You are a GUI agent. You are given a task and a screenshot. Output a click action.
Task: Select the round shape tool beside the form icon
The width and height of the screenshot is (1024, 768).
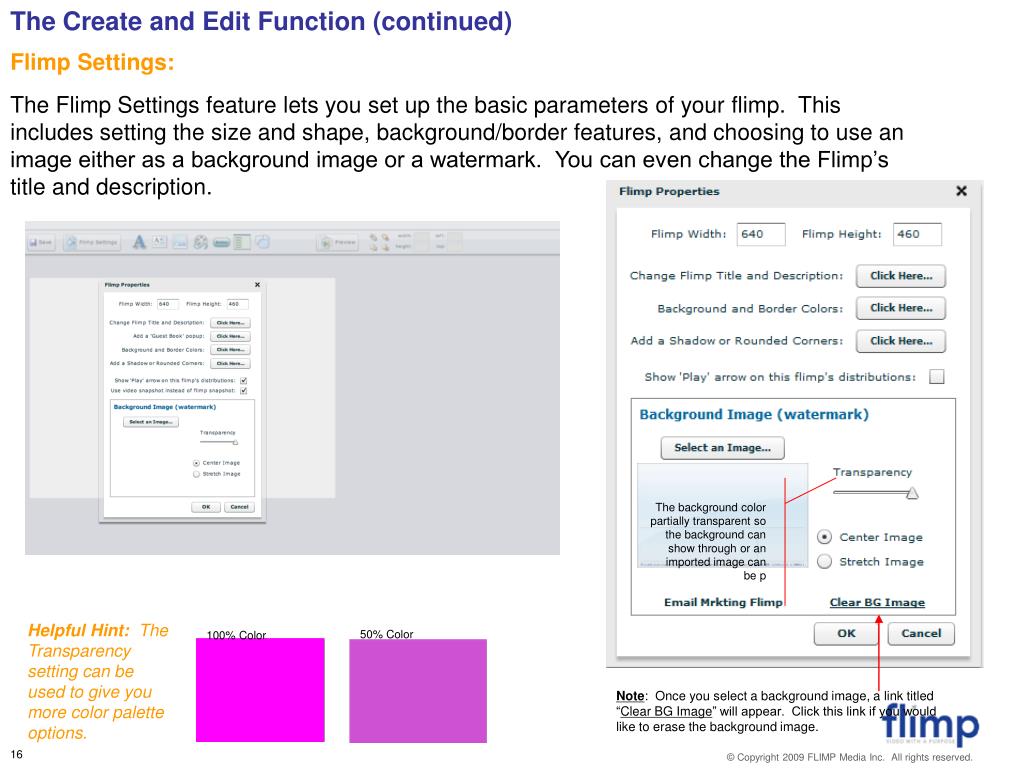point(263,242)
